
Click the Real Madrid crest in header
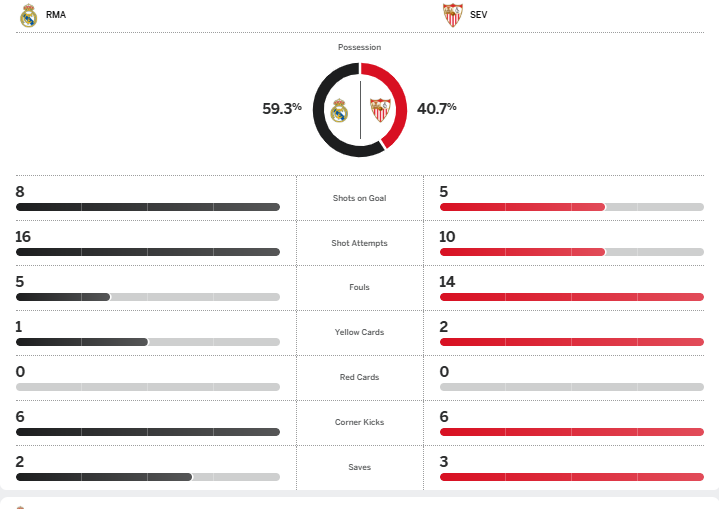coord(28,15)
